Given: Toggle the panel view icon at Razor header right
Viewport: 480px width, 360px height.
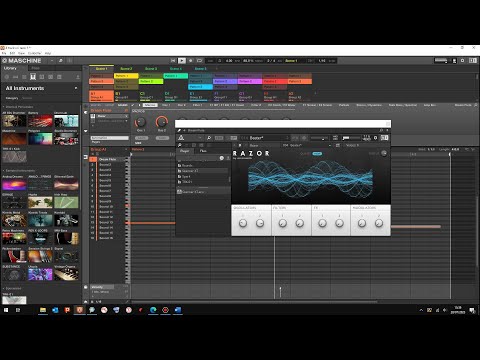Looking at the screenshot, I should (384, 138).
